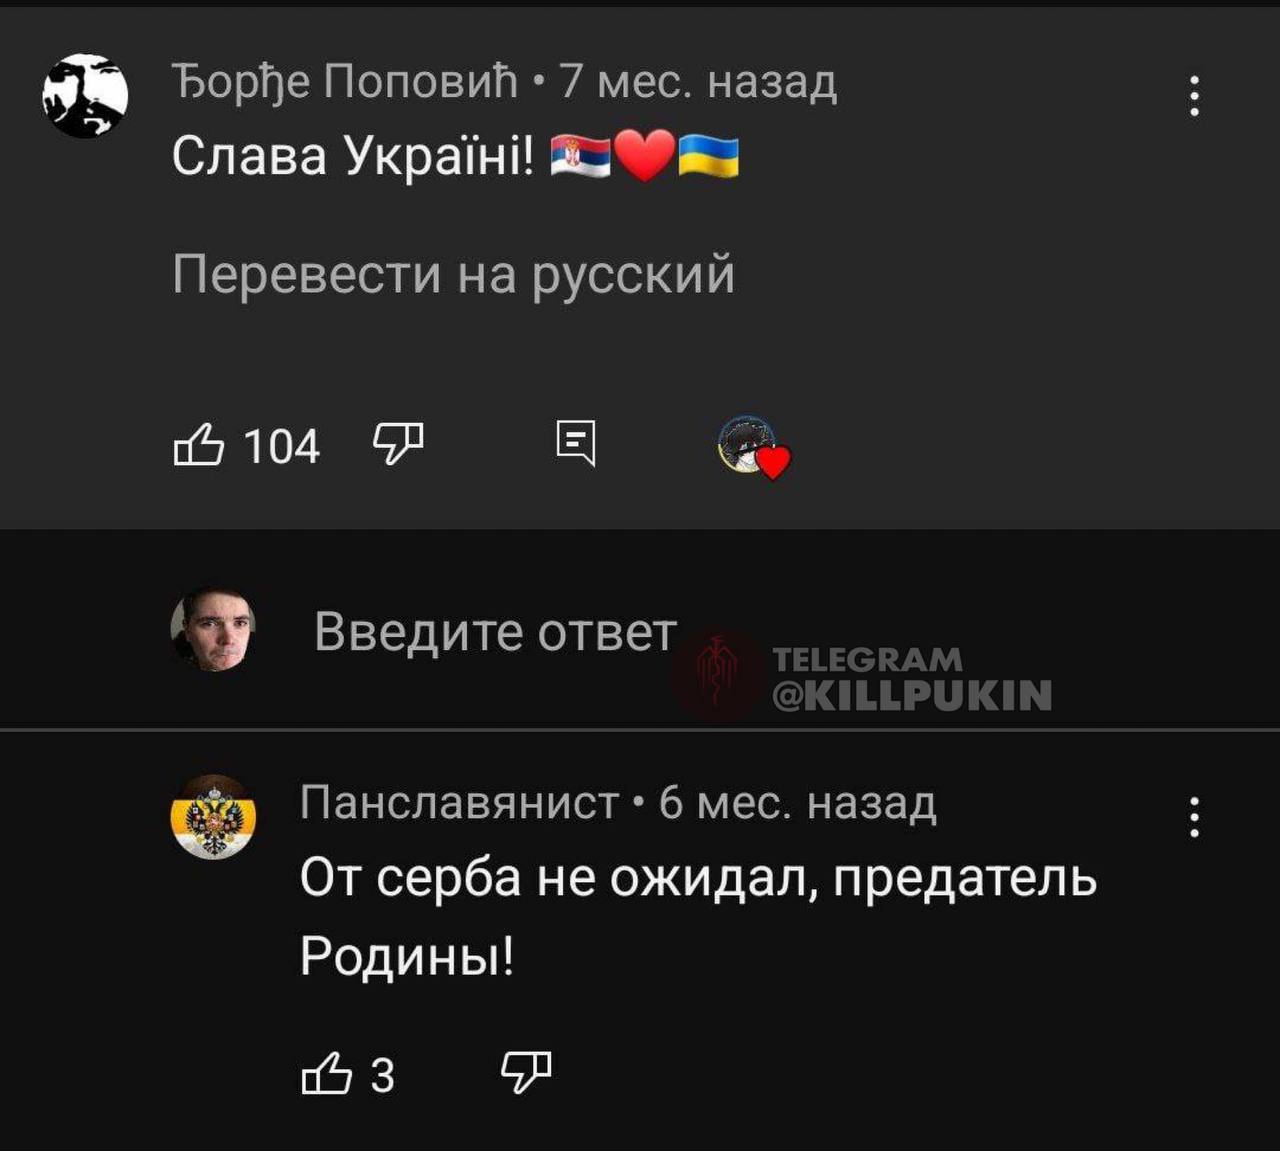
Task: Dislike the reply from Панславянист
Action: 525,1072
